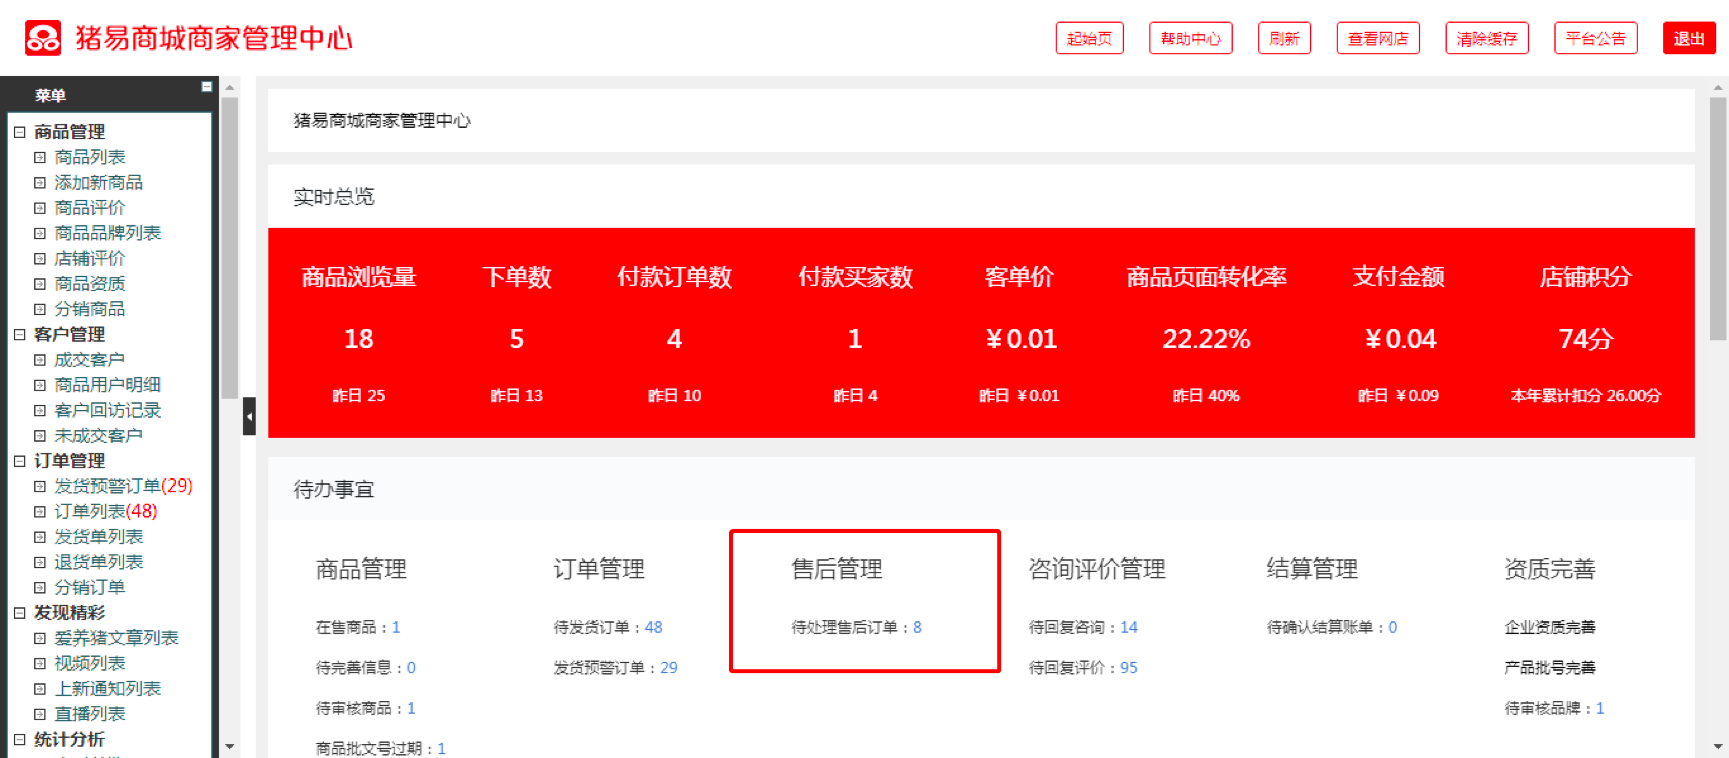1729x758 pixels.
Task: Click the red 退出 button
Action: coord(1689,38)
